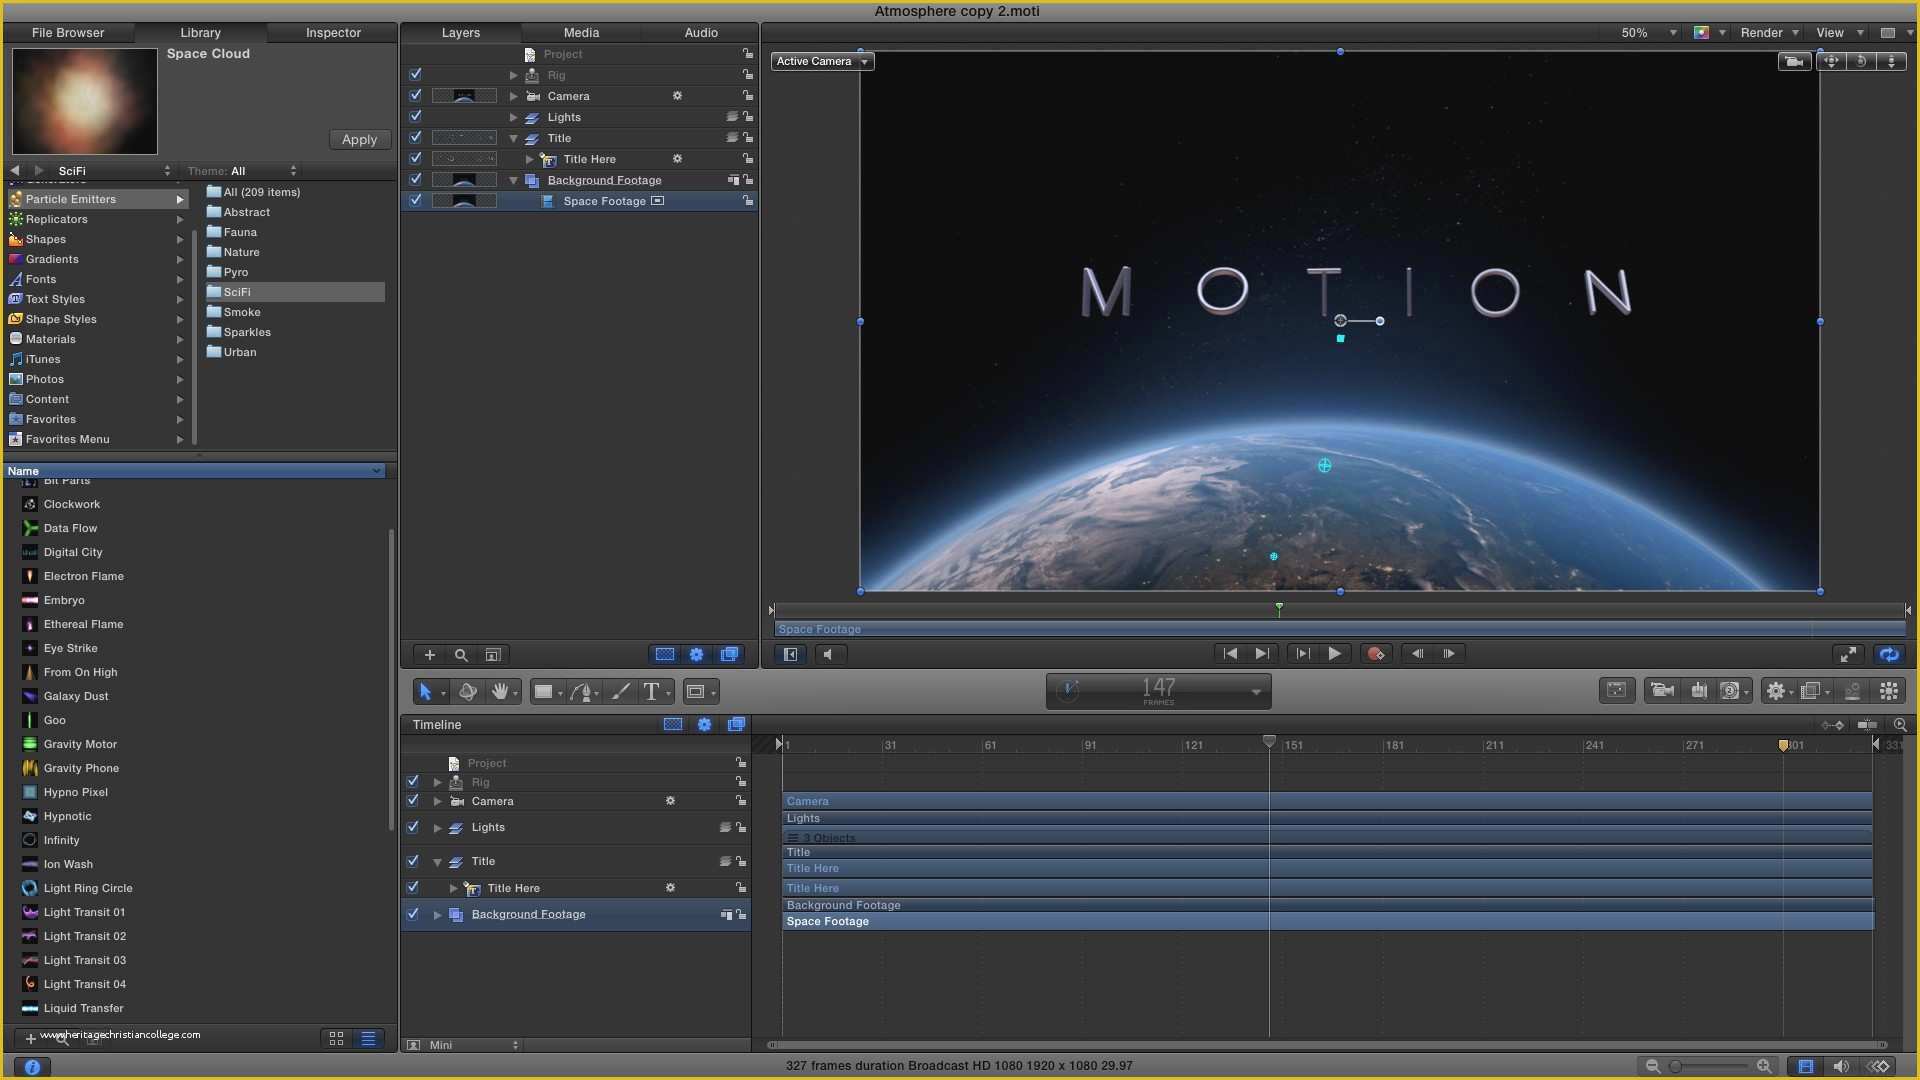
Task: Toggle visibility checkbox for Space Footage
Action: 415,199
